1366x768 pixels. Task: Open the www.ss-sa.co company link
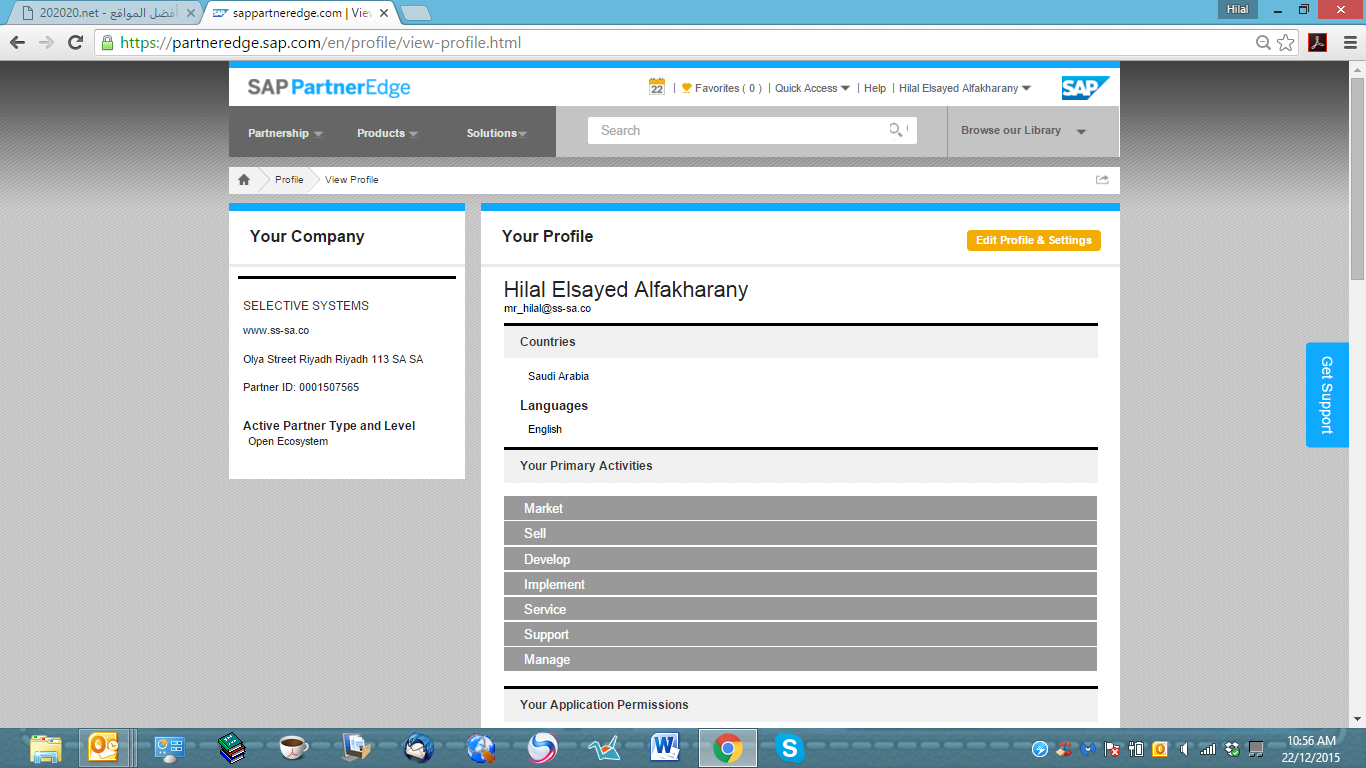tap(276, 330)
